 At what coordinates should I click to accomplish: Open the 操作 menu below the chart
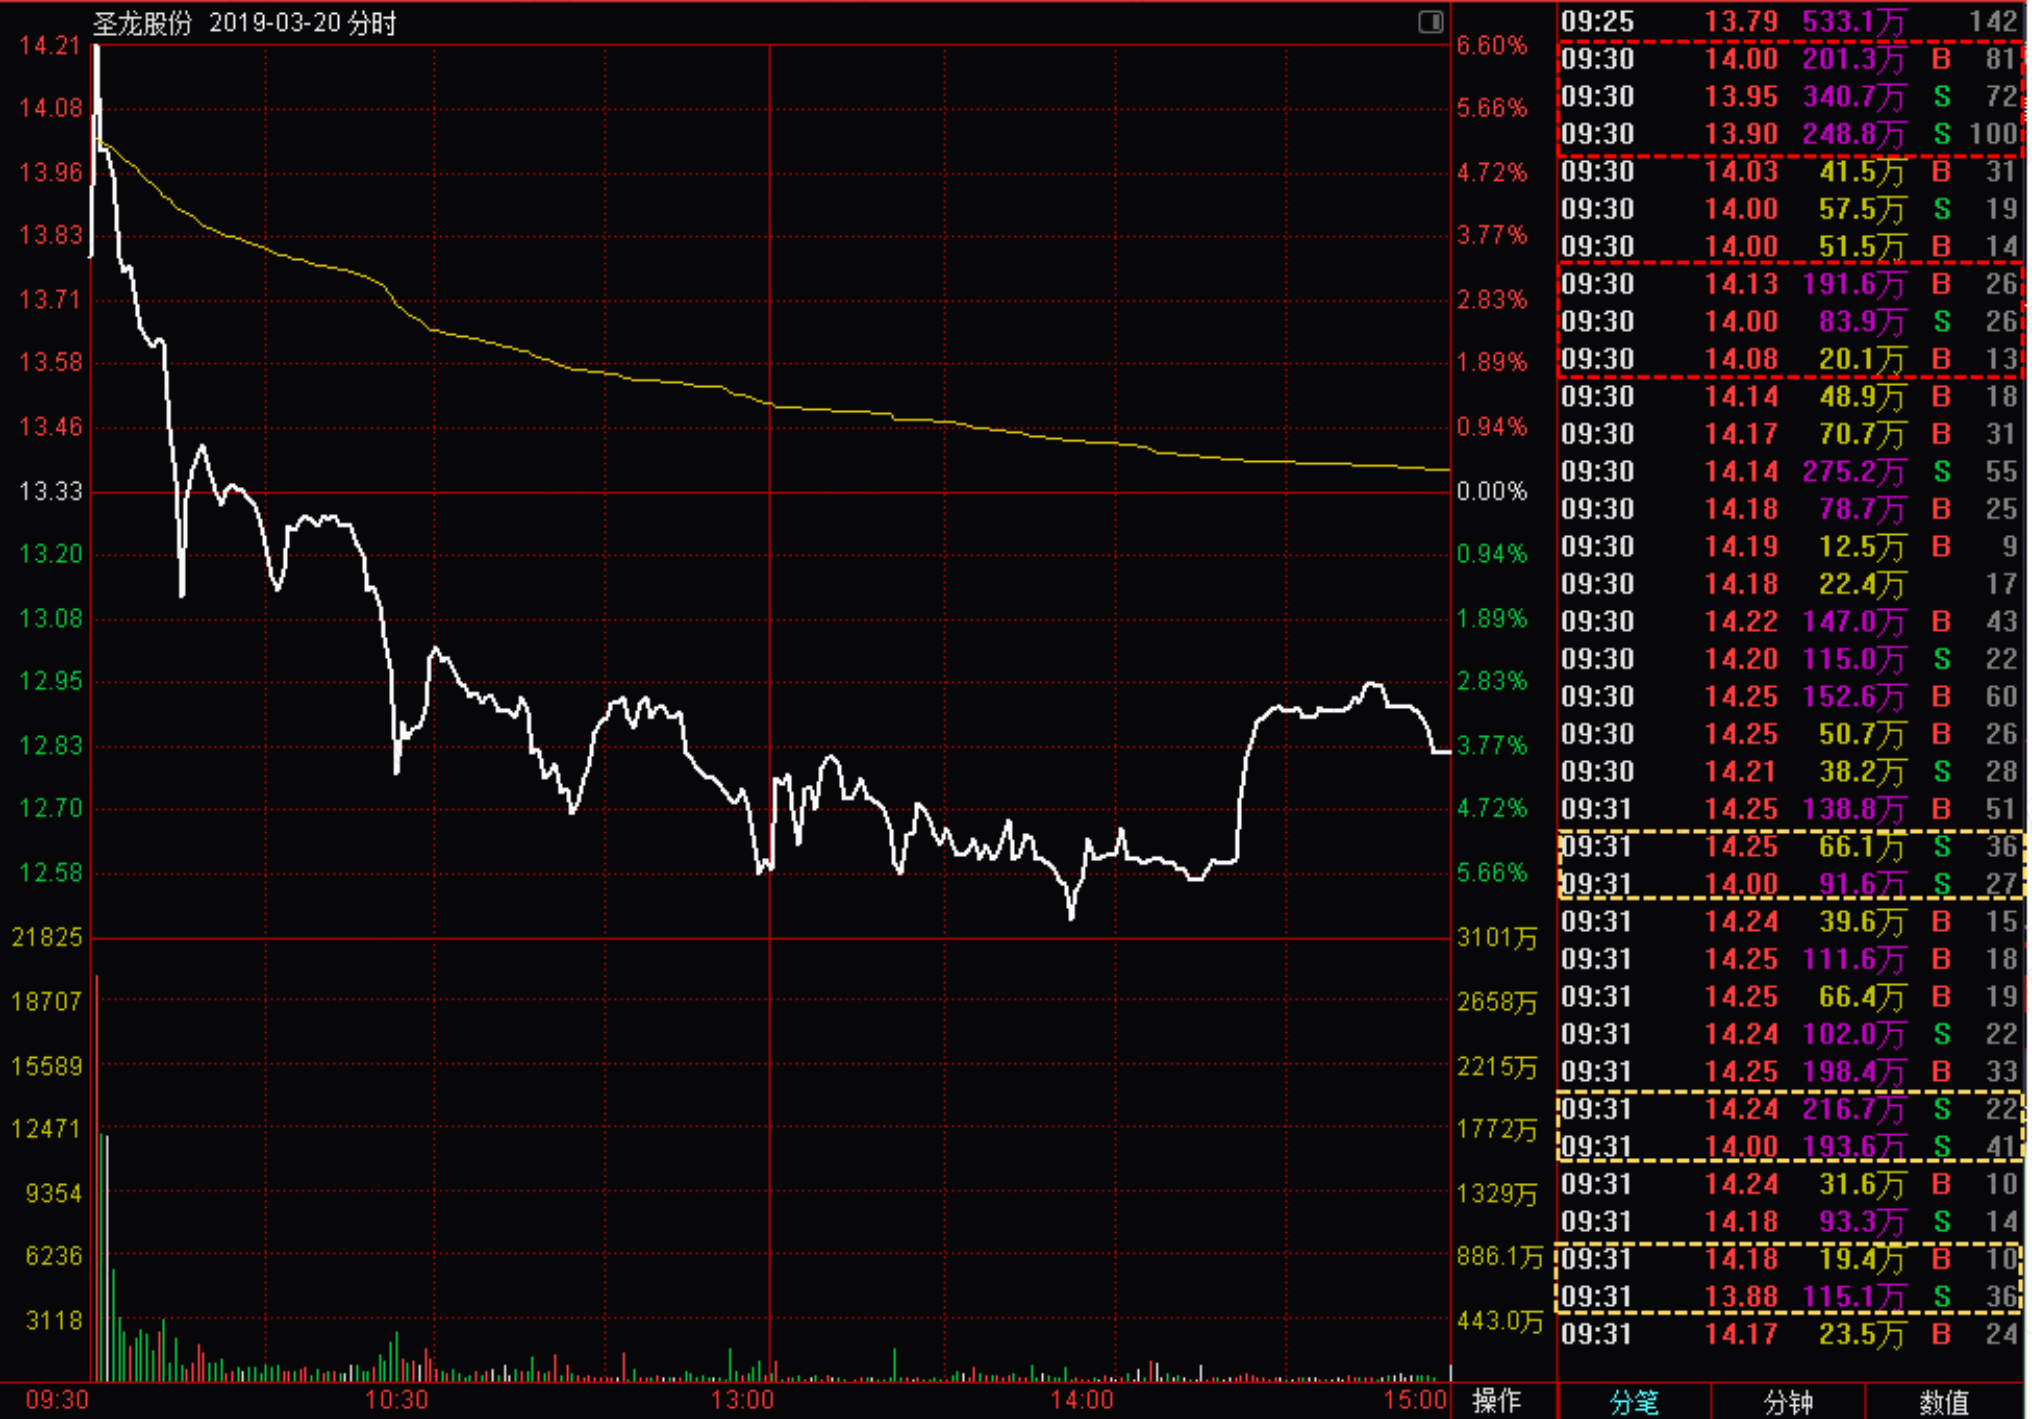[x=1496, y=1401]
